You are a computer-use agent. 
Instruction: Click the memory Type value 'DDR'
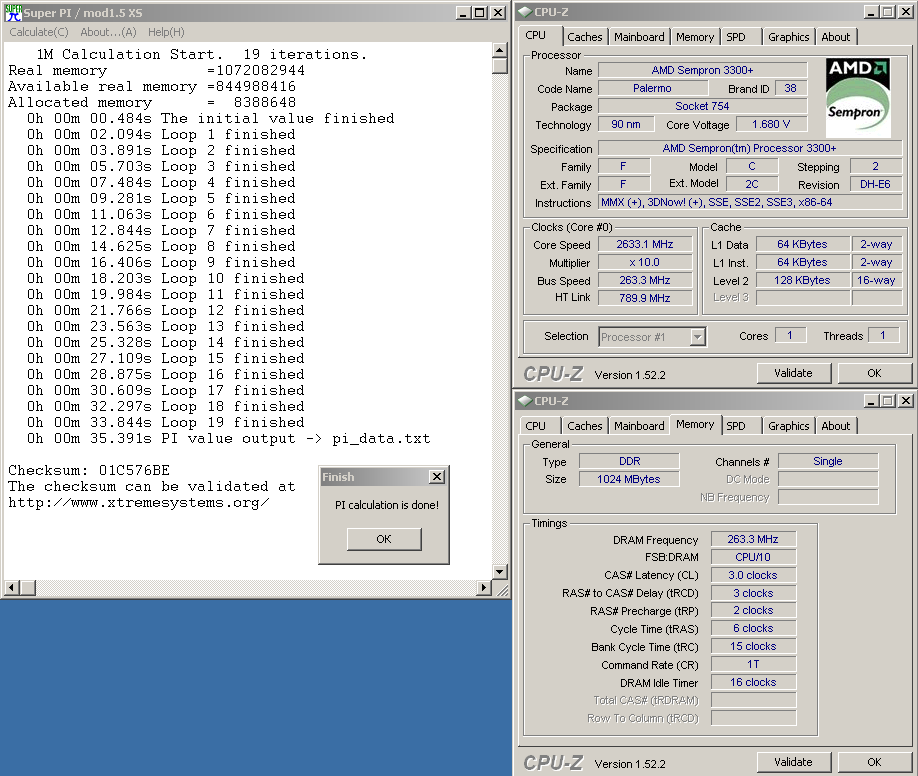[x=629, y=461]
